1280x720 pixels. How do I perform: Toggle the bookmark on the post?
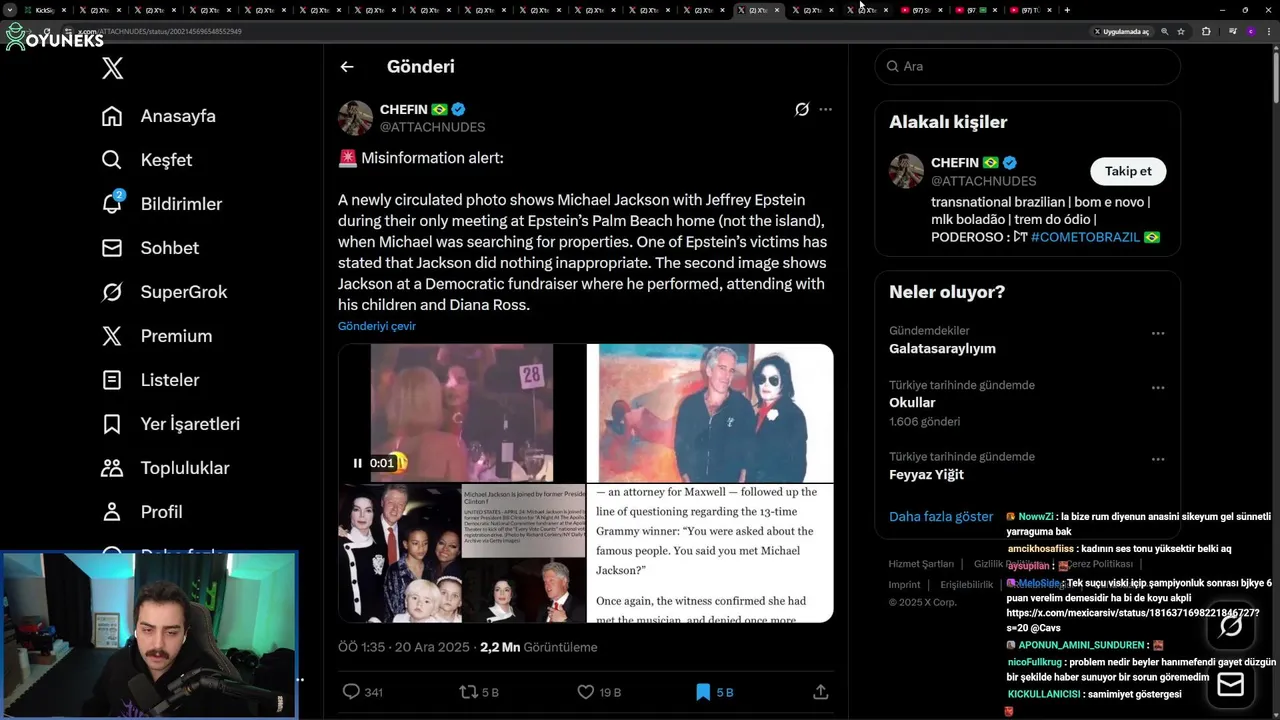[x=703, y=692]
